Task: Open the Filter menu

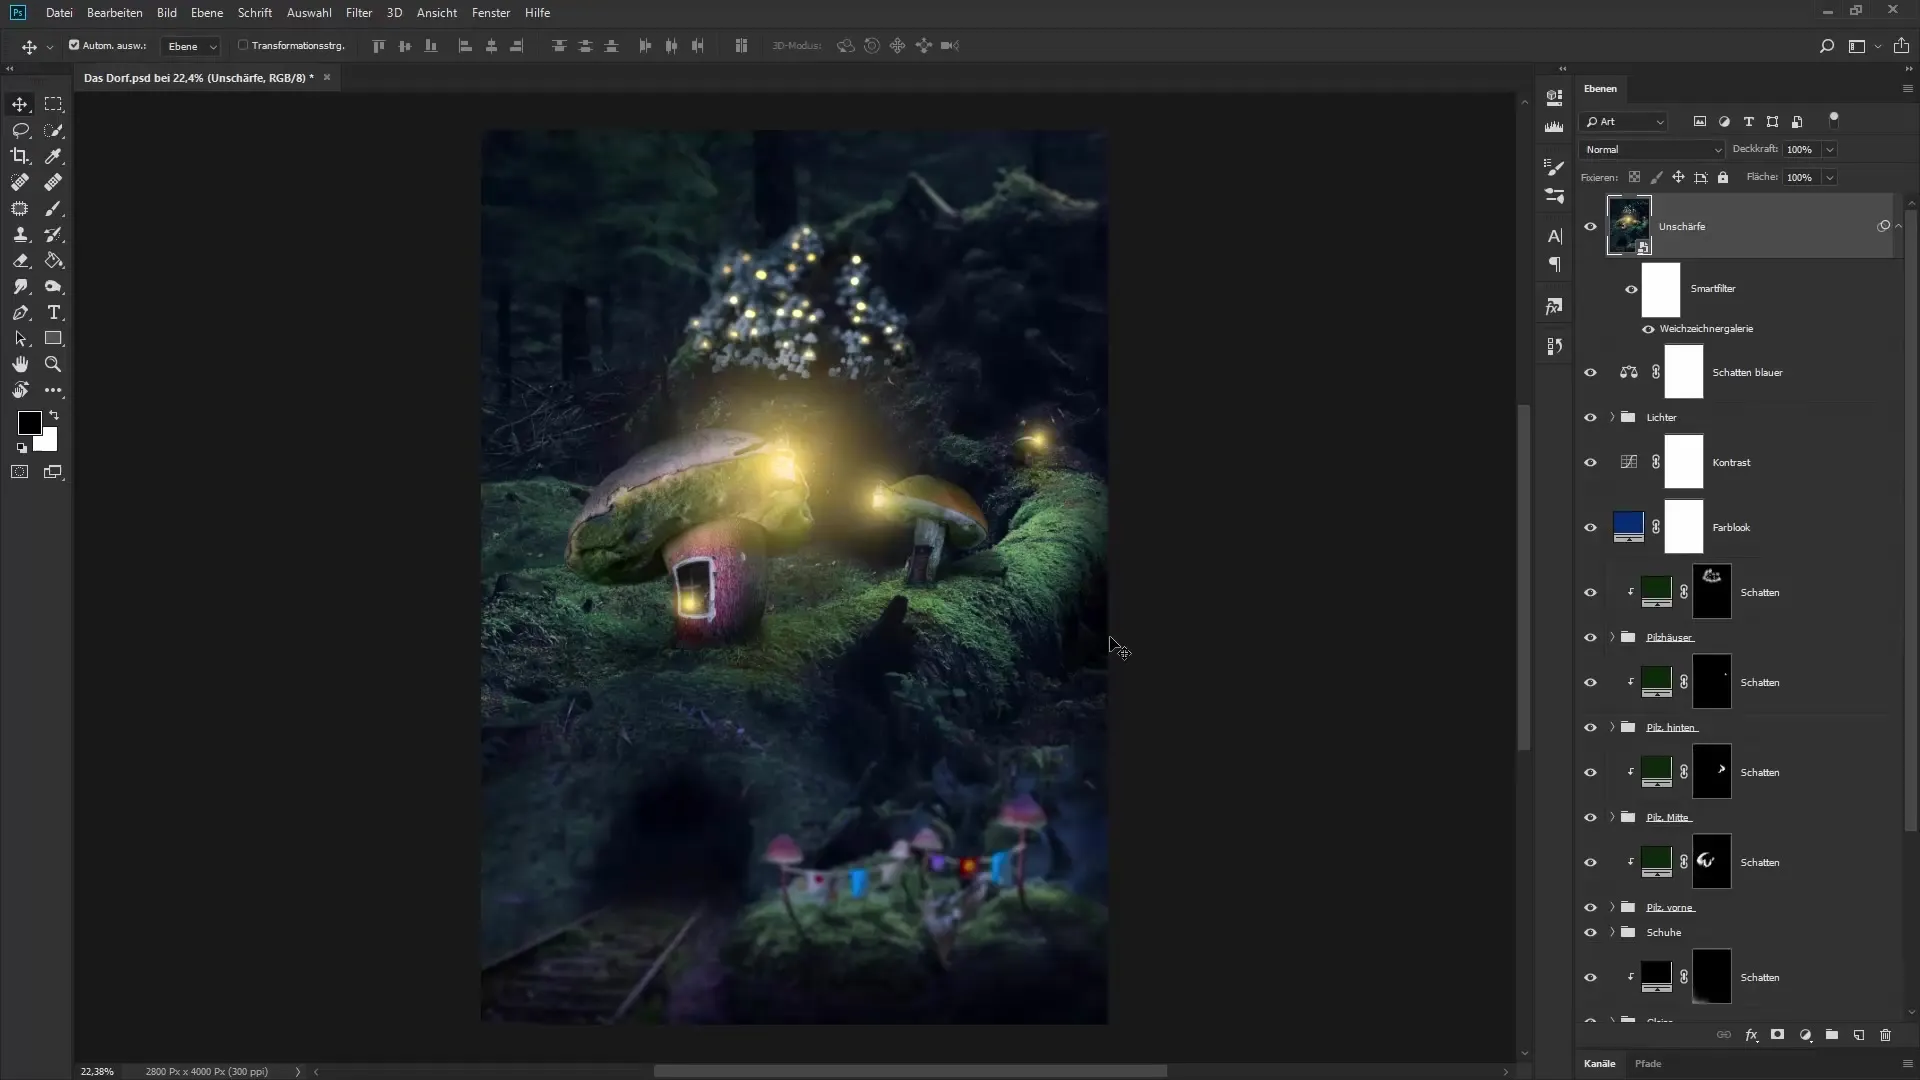Action: 359,13
